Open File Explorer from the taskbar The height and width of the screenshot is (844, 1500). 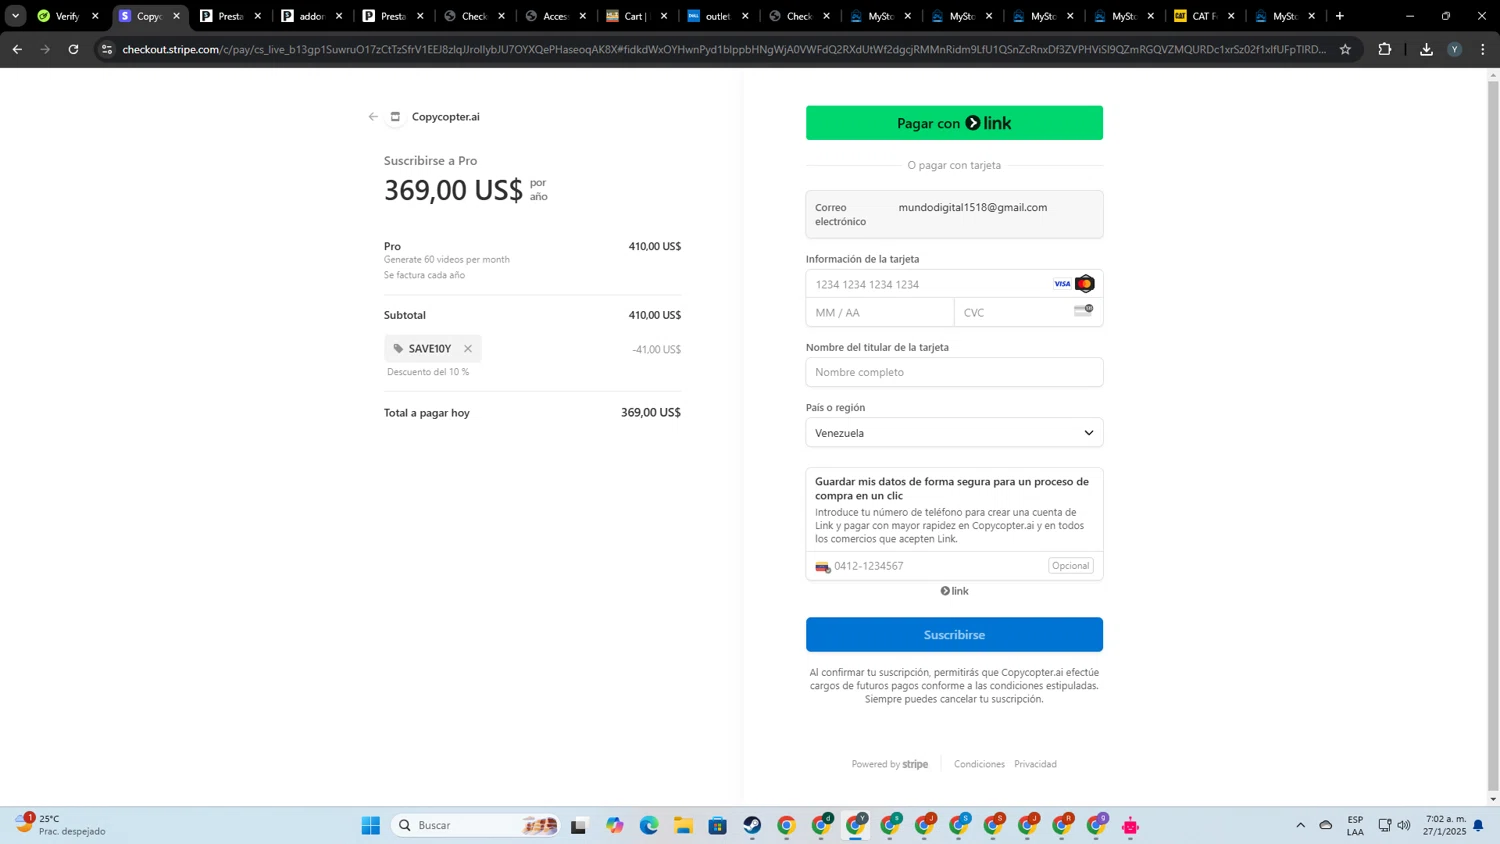tap(683, 825)
